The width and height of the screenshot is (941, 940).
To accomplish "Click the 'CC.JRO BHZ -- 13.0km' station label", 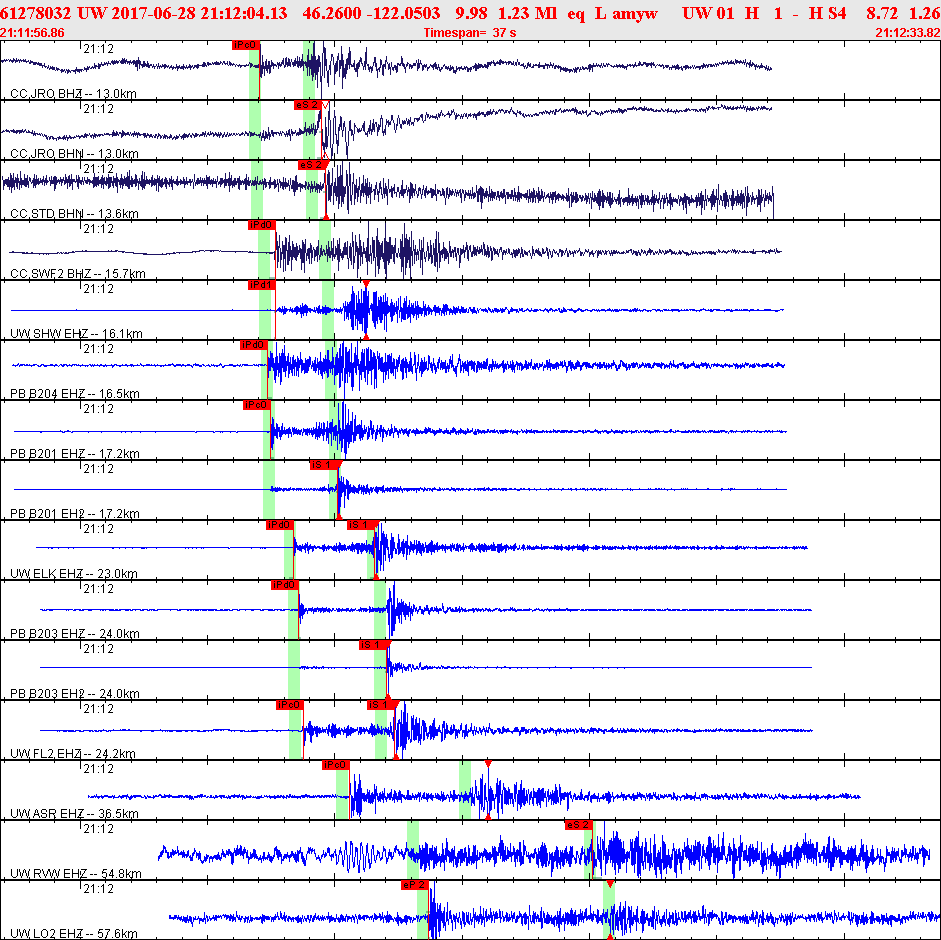I will click(x=73, y=94).
